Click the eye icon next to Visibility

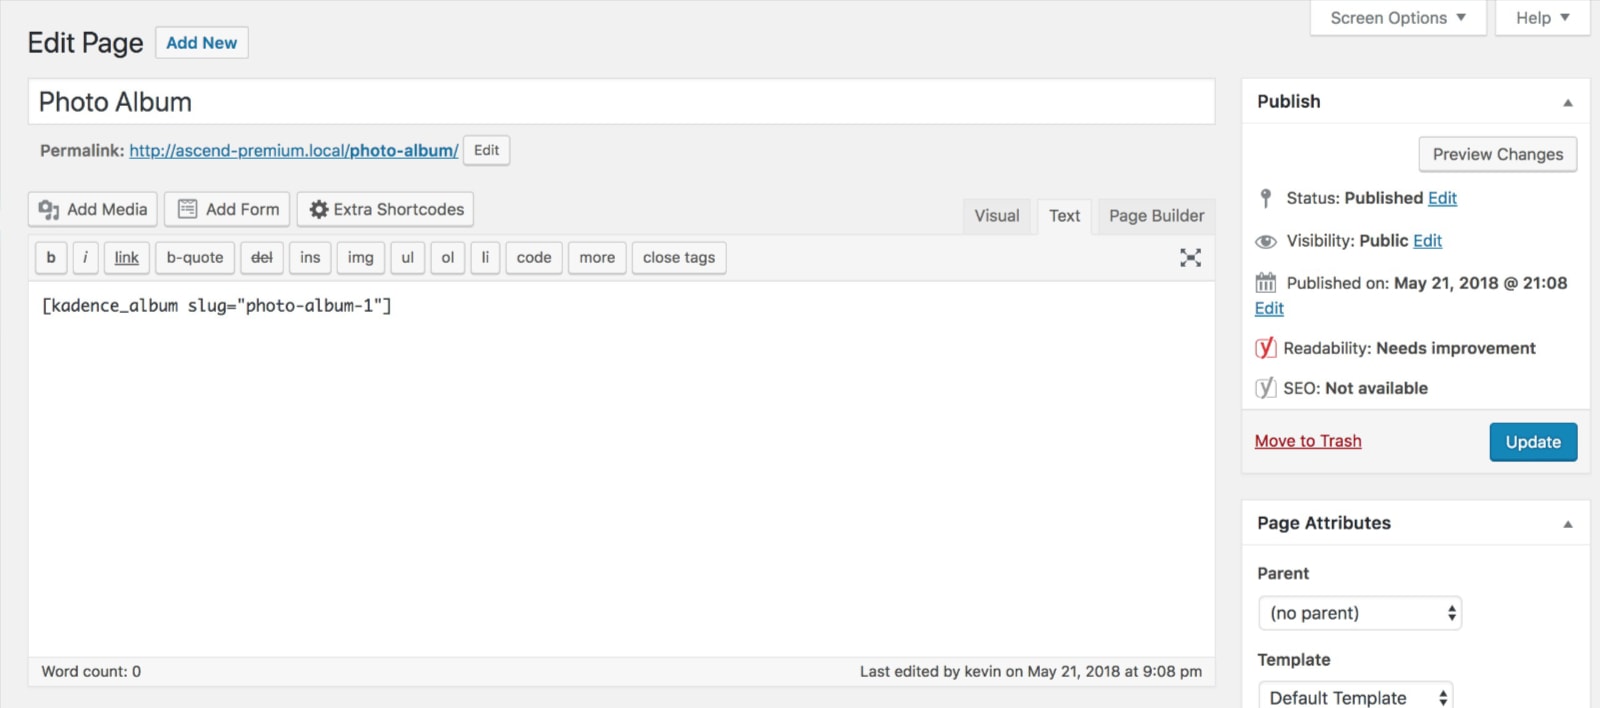1266,241
